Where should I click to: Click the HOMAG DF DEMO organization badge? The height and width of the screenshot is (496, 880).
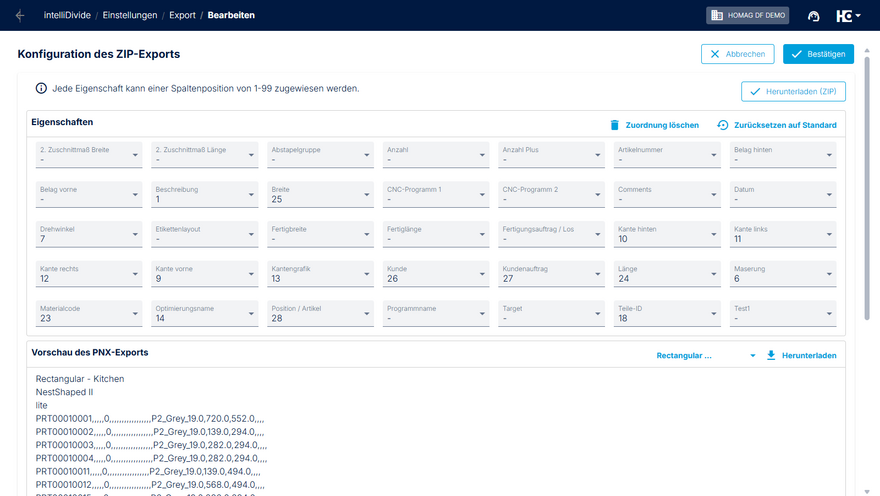[747, 15]
